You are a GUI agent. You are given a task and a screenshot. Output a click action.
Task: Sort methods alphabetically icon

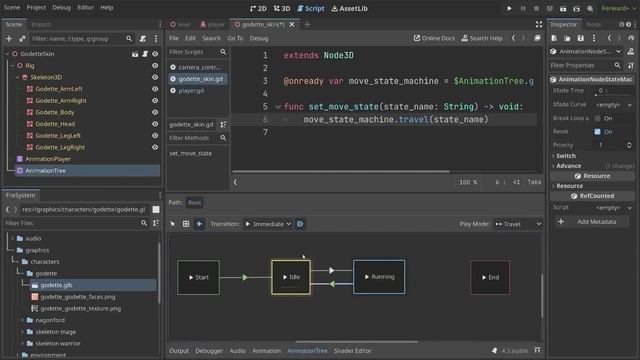(x=223, y=124)
